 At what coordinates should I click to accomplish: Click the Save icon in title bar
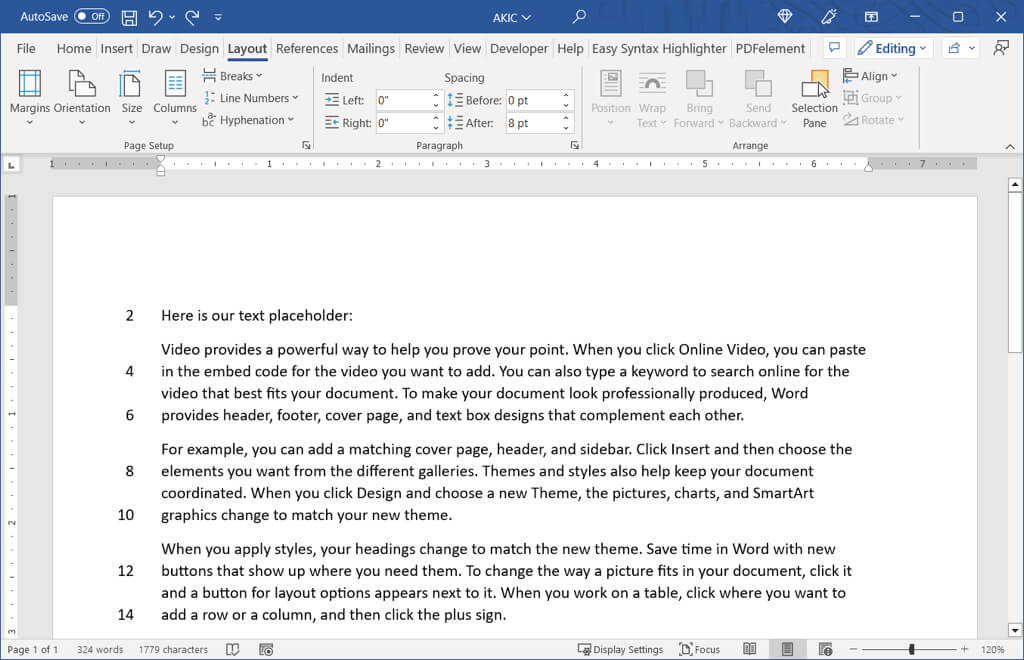129,17
